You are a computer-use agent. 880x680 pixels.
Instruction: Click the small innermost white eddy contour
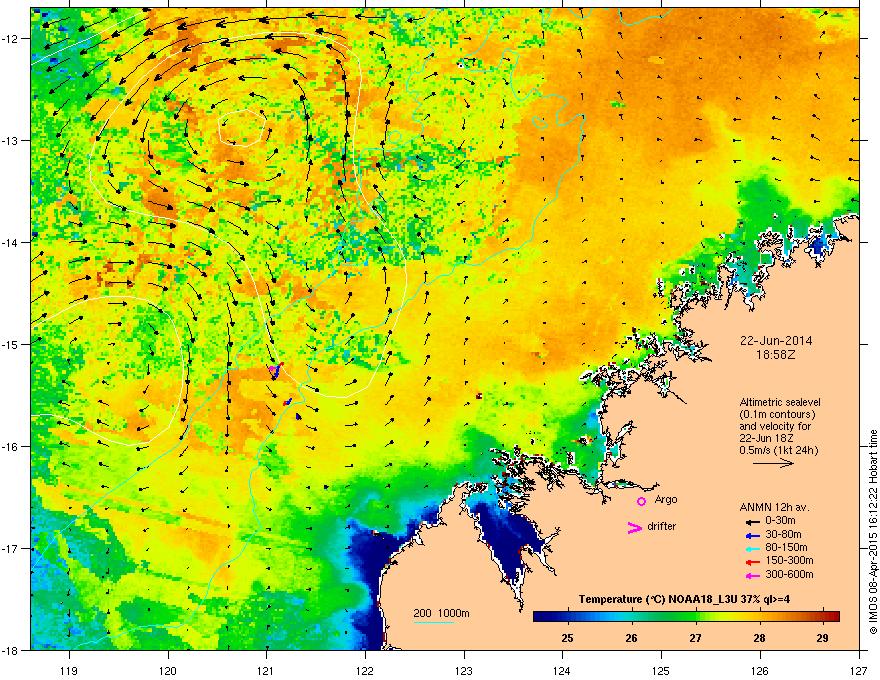[x=242, y=128]
